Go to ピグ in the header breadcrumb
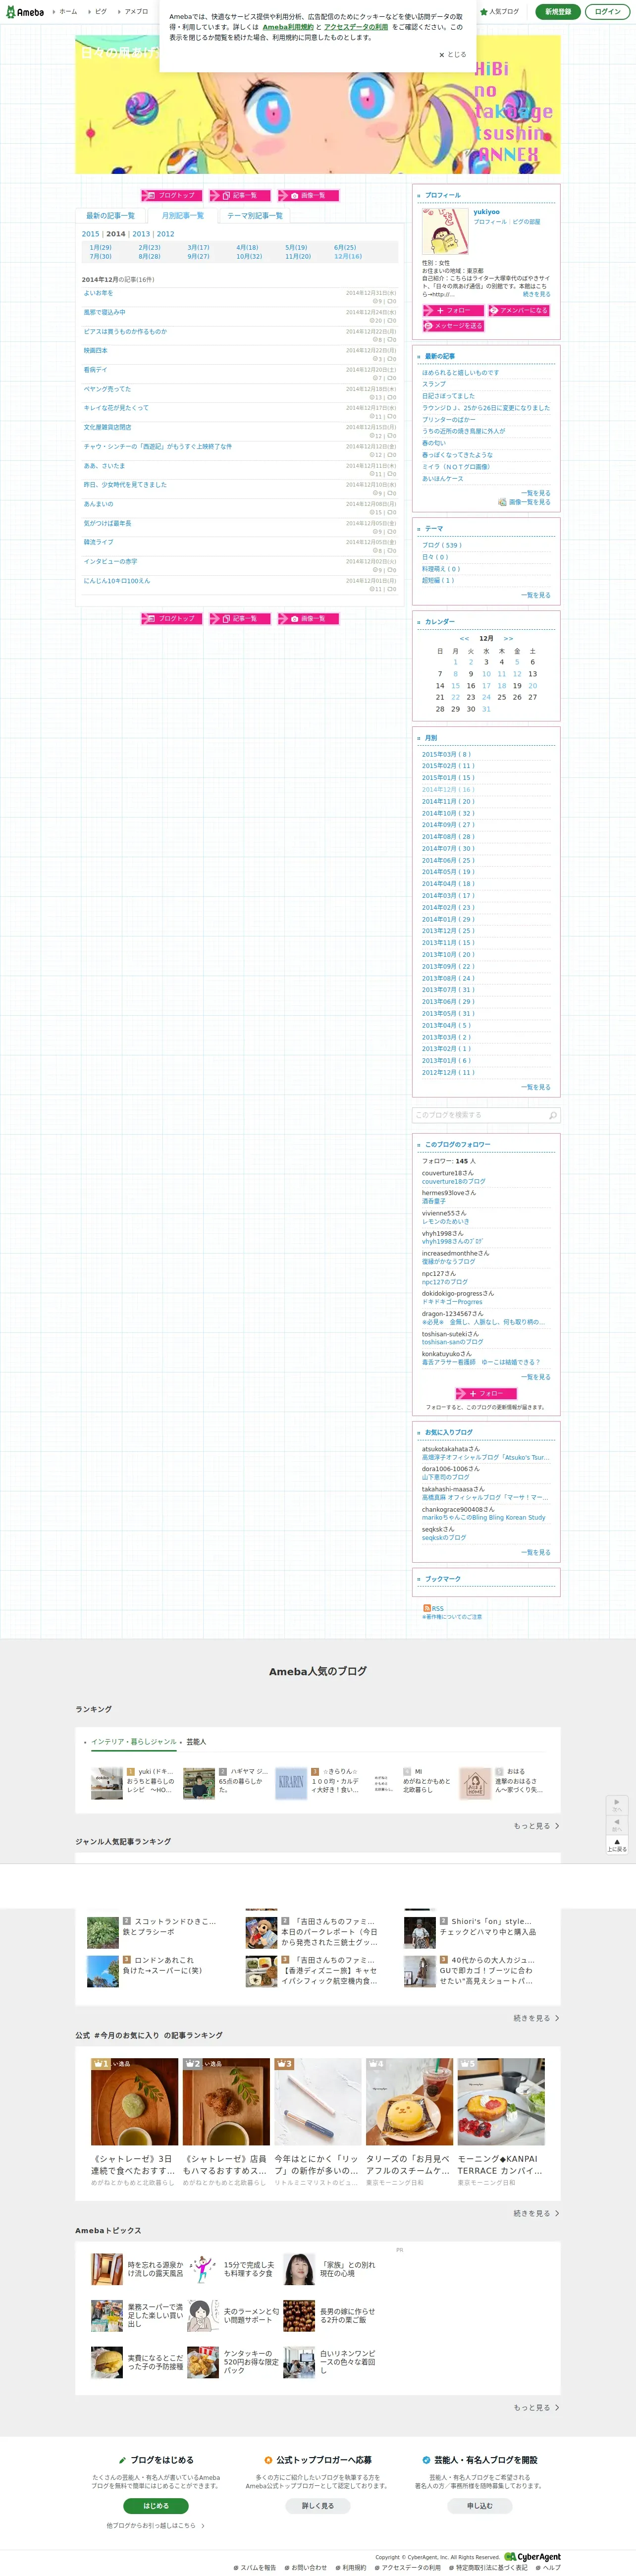Image resolution: width=636 pixels, height=2576 pixels. [101, 11]
